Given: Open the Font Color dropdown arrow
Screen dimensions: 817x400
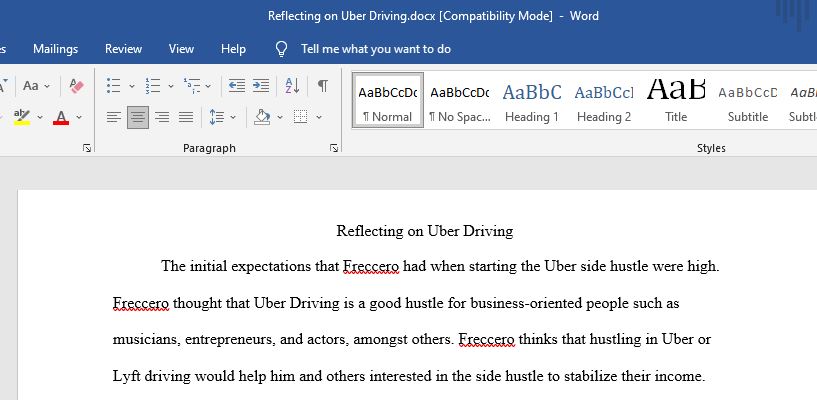Looking at the screenshot, I should tap(79, 118).
